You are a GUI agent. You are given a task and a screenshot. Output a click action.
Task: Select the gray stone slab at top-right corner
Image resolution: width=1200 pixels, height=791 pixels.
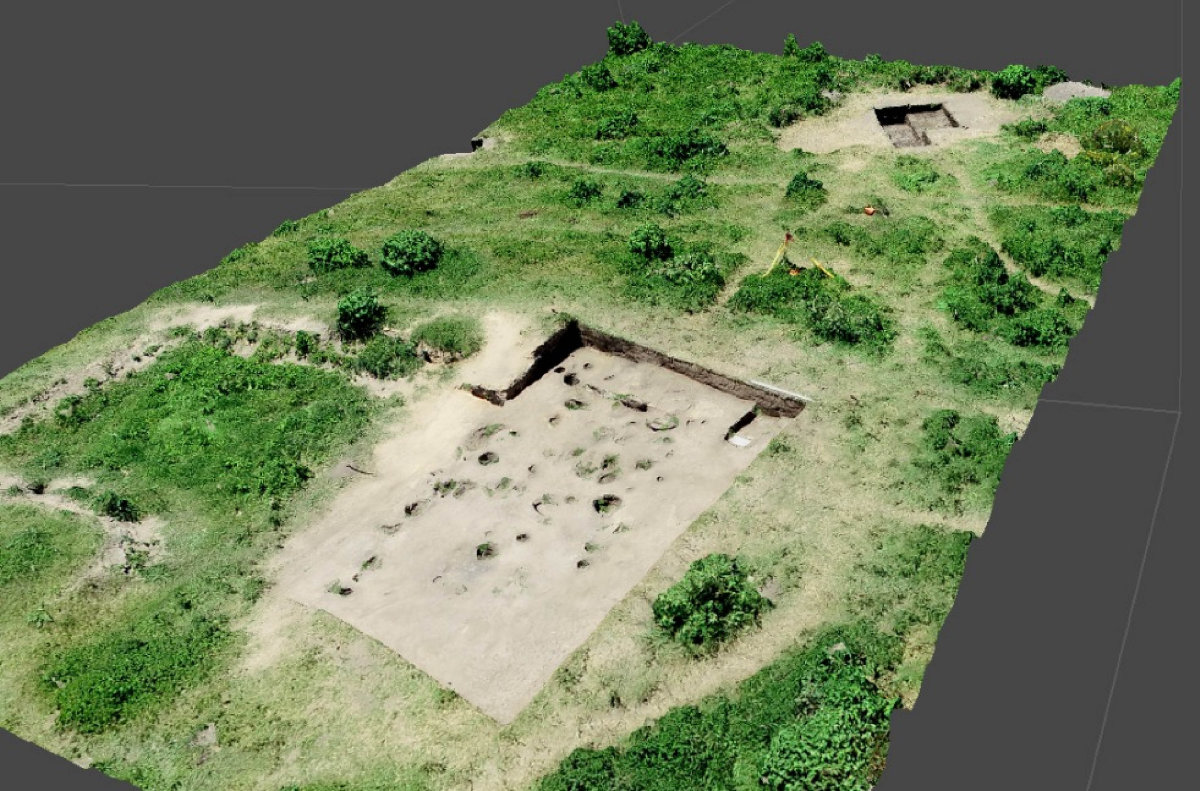pos(1074,92)
